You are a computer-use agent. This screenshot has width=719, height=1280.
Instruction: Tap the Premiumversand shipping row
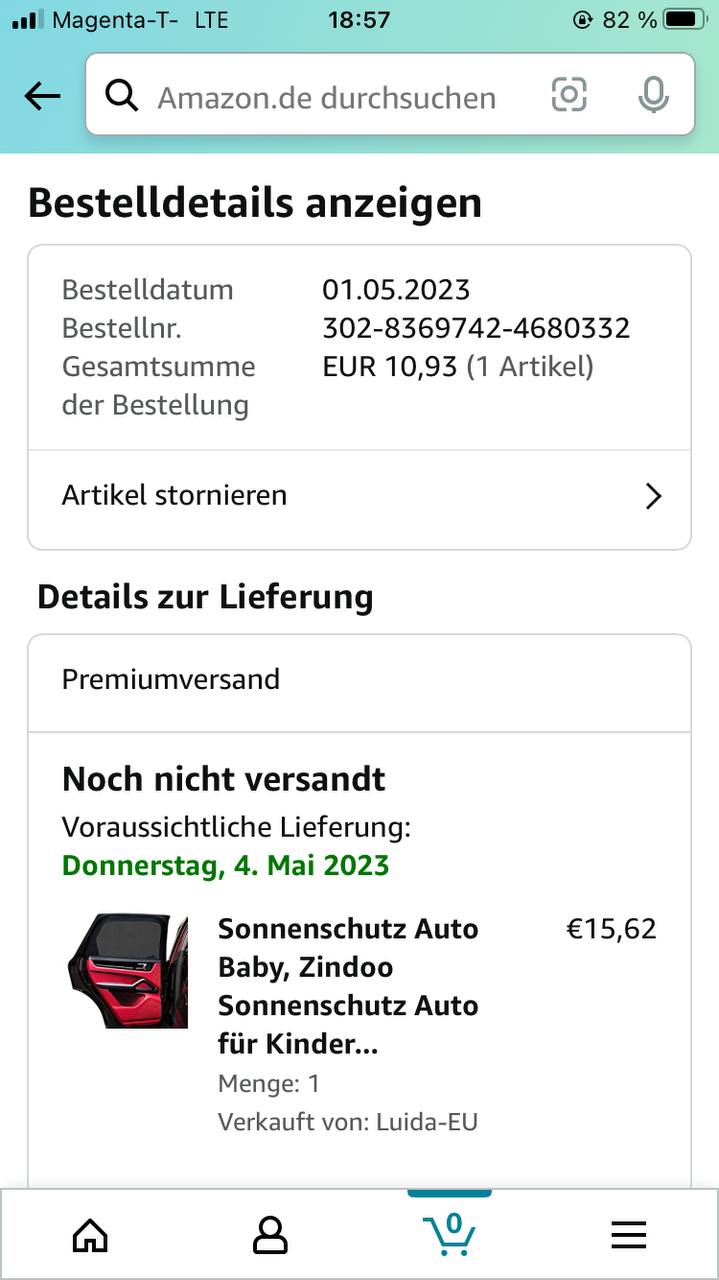[x=359, y=682]
